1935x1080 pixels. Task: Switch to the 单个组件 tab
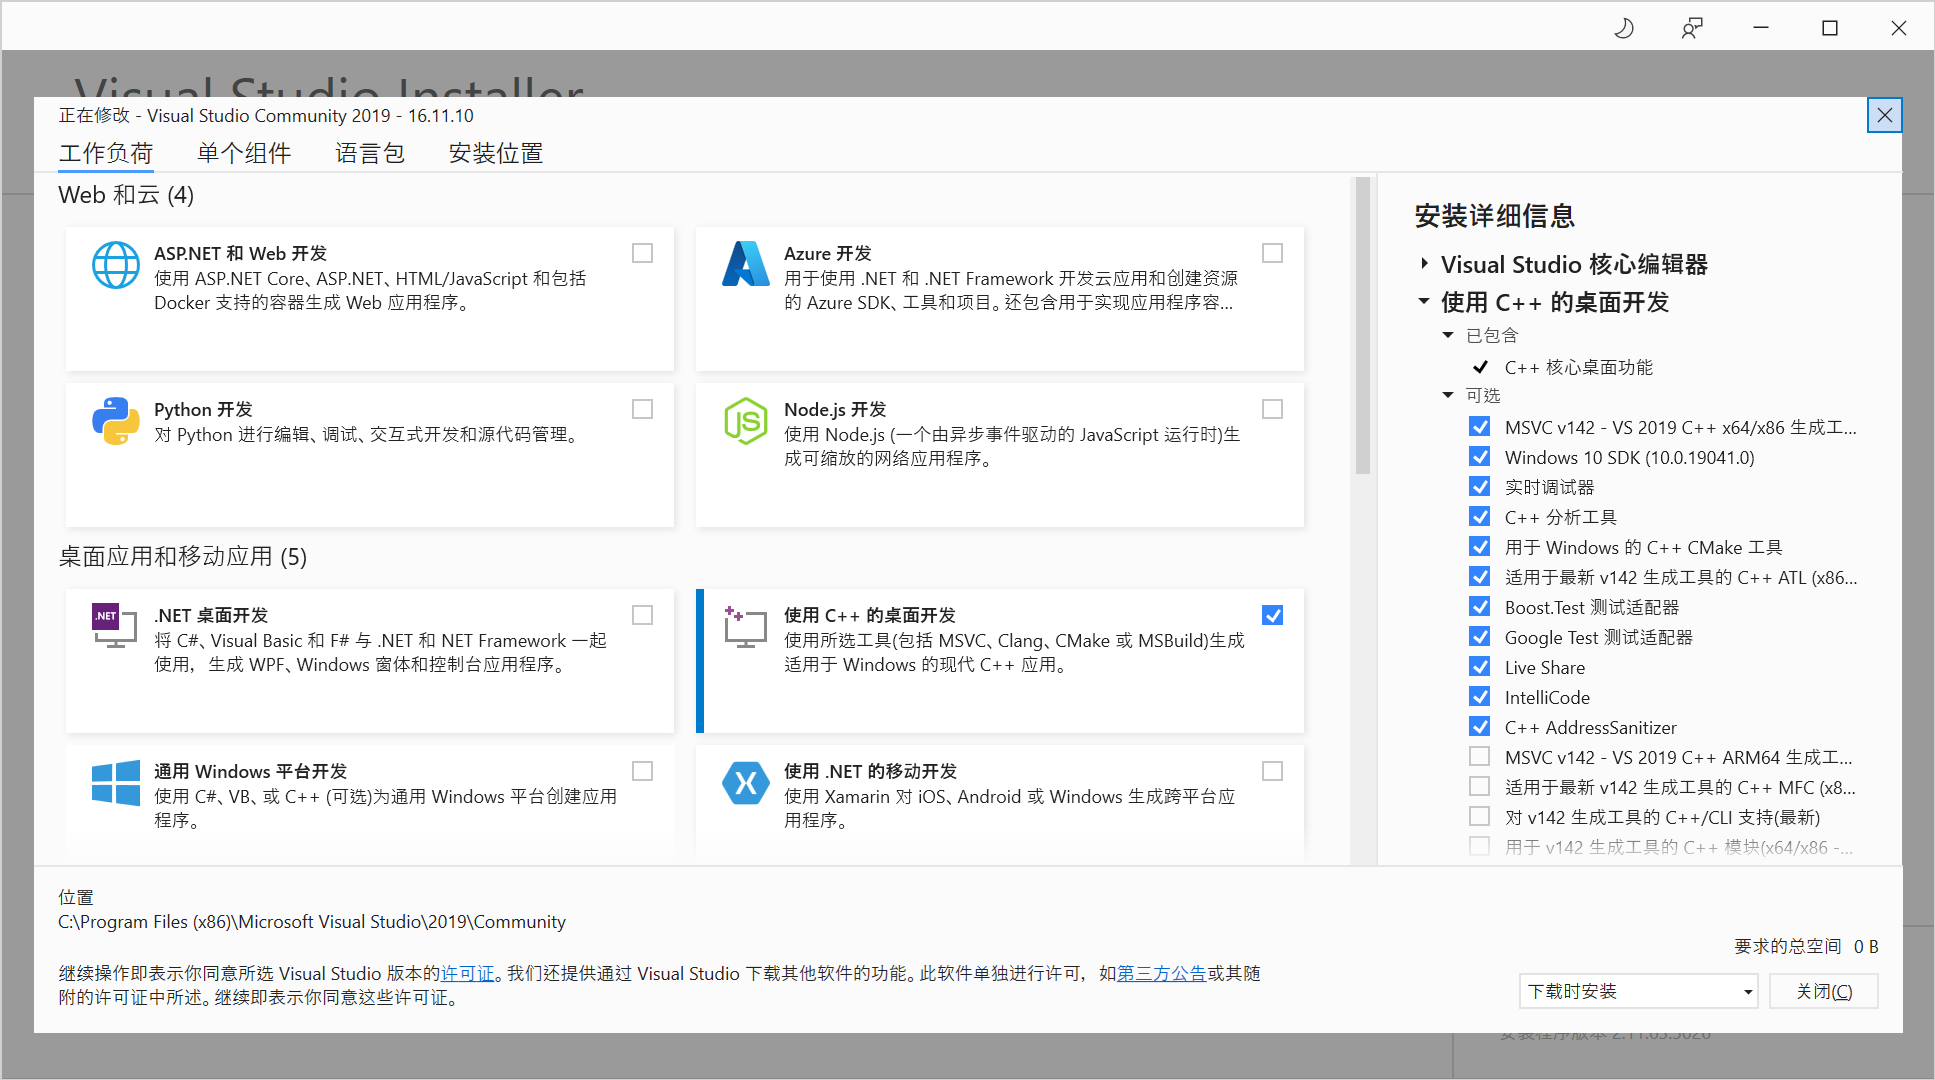click(x=244, y=152)
